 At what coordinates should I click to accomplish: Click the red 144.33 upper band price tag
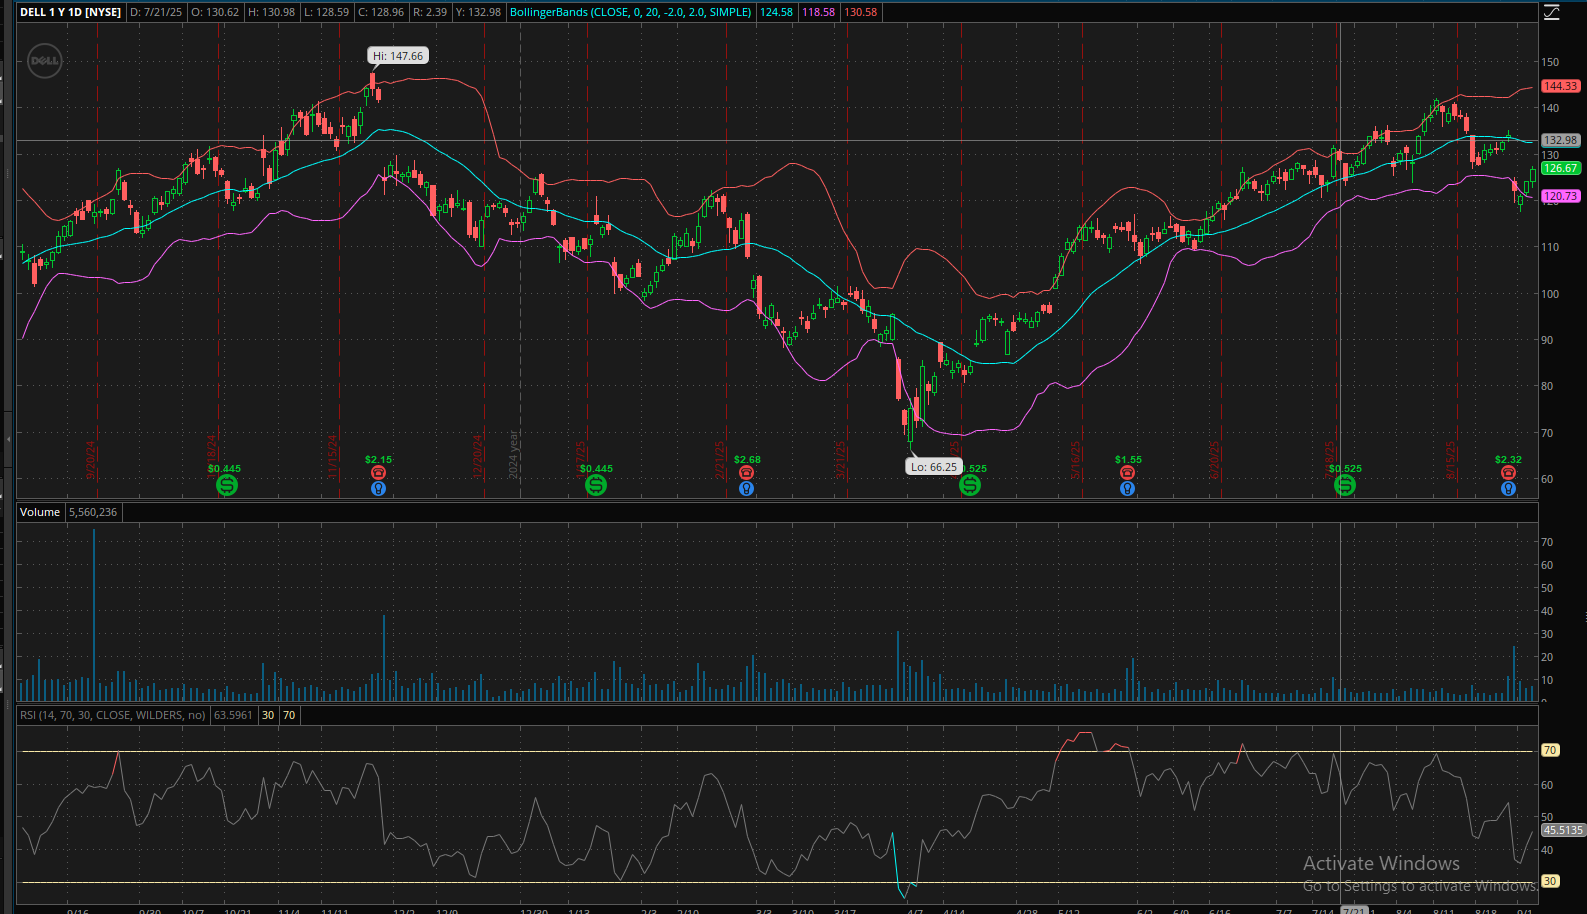coord(1560,86)
